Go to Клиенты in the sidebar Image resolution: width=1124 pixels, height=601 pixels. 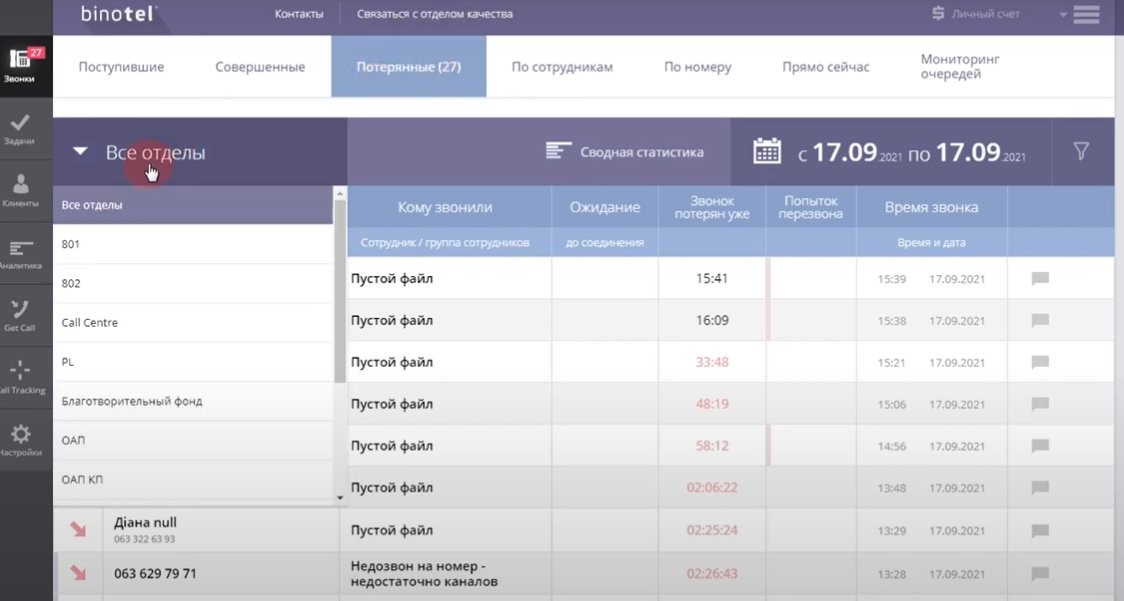tap(20, 190)
